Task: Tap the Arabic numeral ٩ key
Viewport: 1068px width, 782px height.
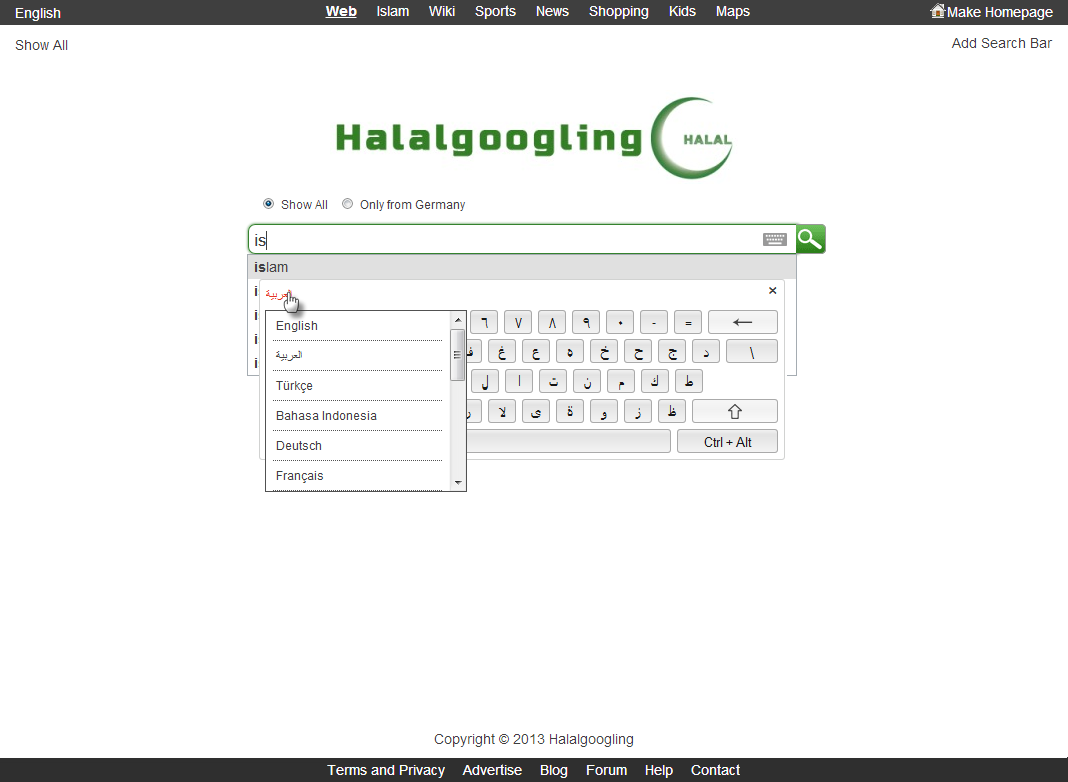Action: 586,322
